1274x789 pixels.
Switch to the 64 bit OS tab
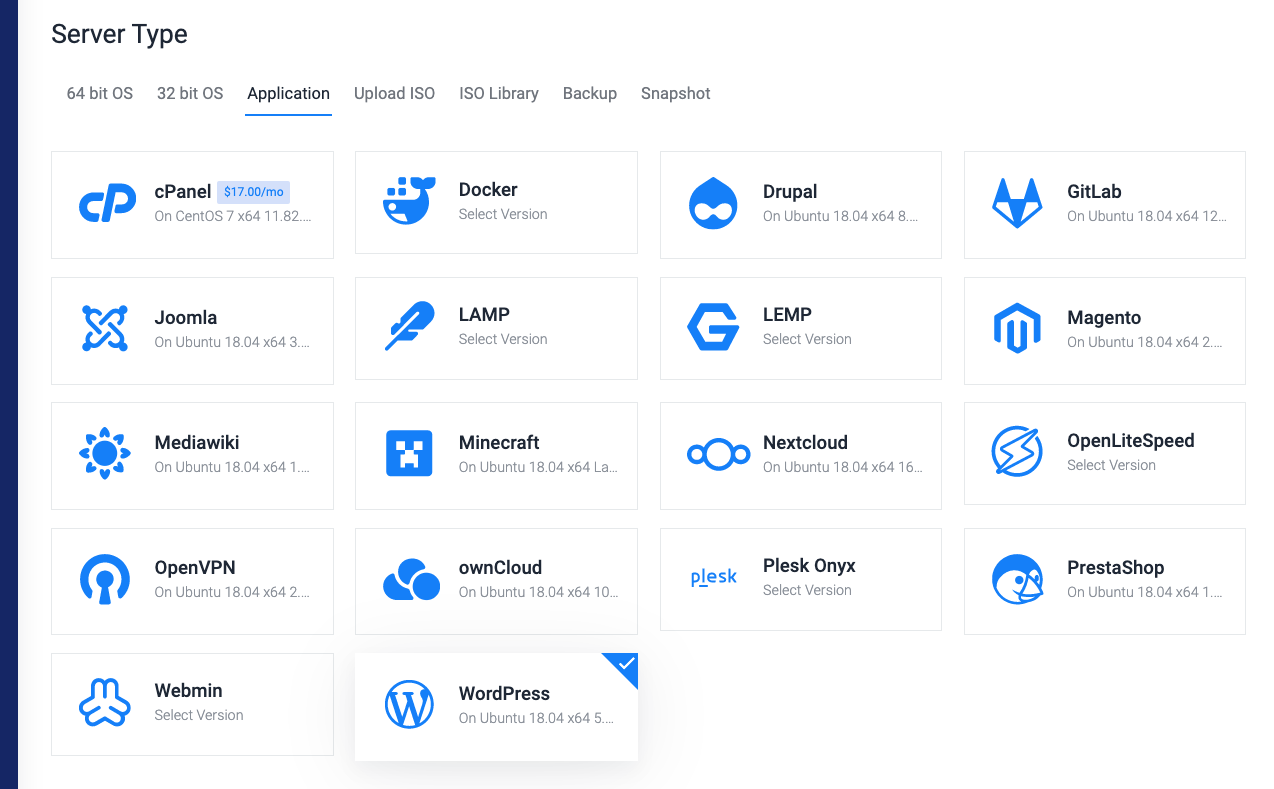pos(100,93)
